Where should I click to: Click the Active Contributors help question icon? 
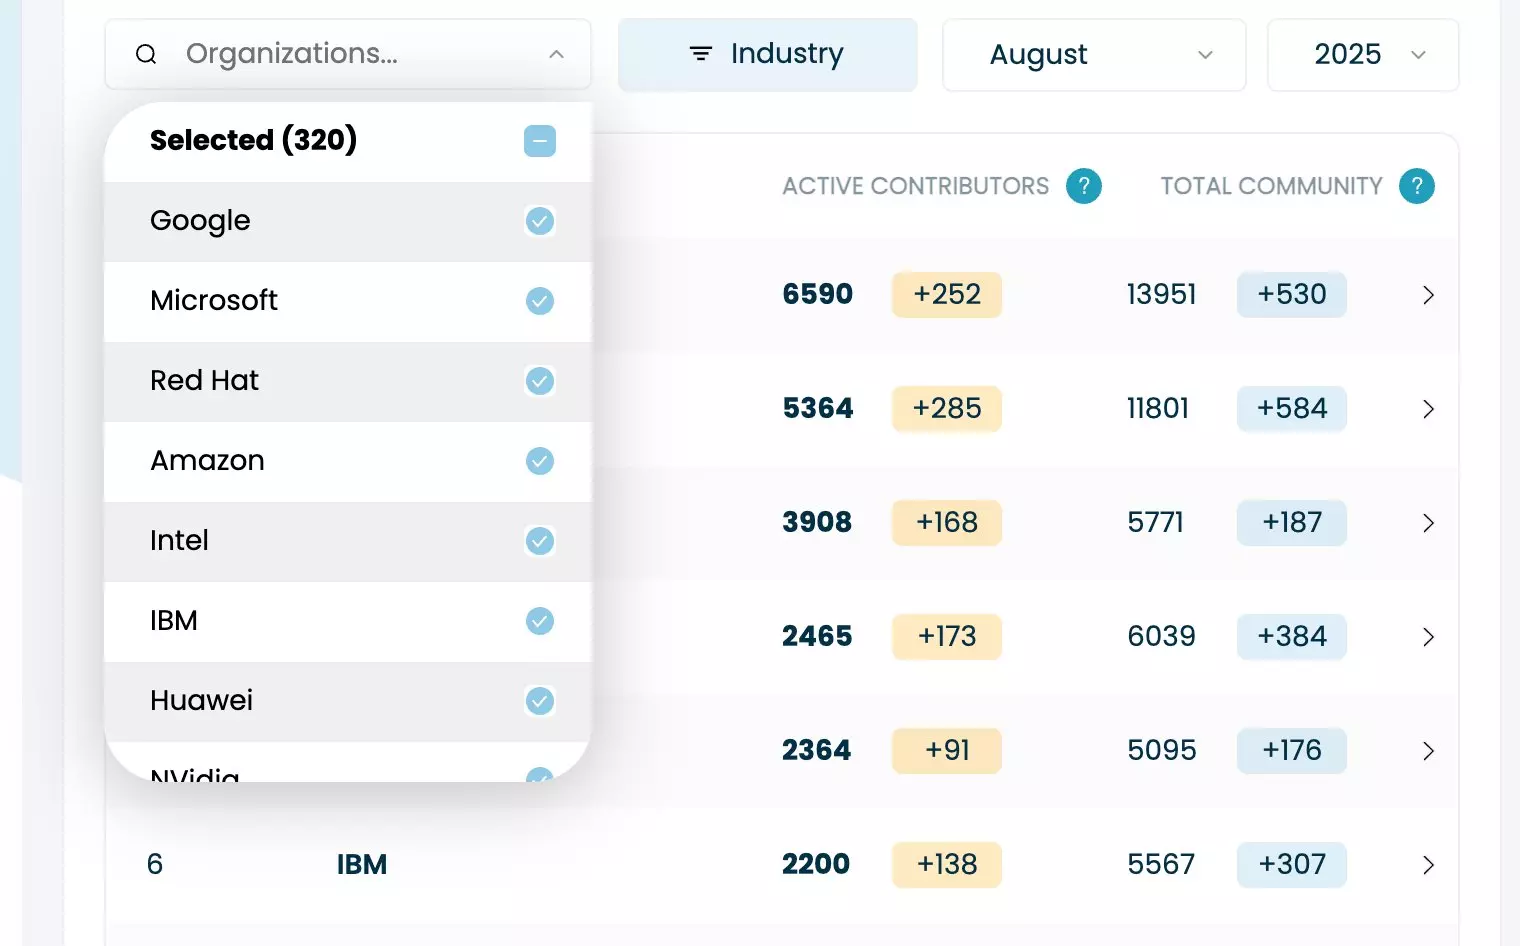click(1083, 186)
